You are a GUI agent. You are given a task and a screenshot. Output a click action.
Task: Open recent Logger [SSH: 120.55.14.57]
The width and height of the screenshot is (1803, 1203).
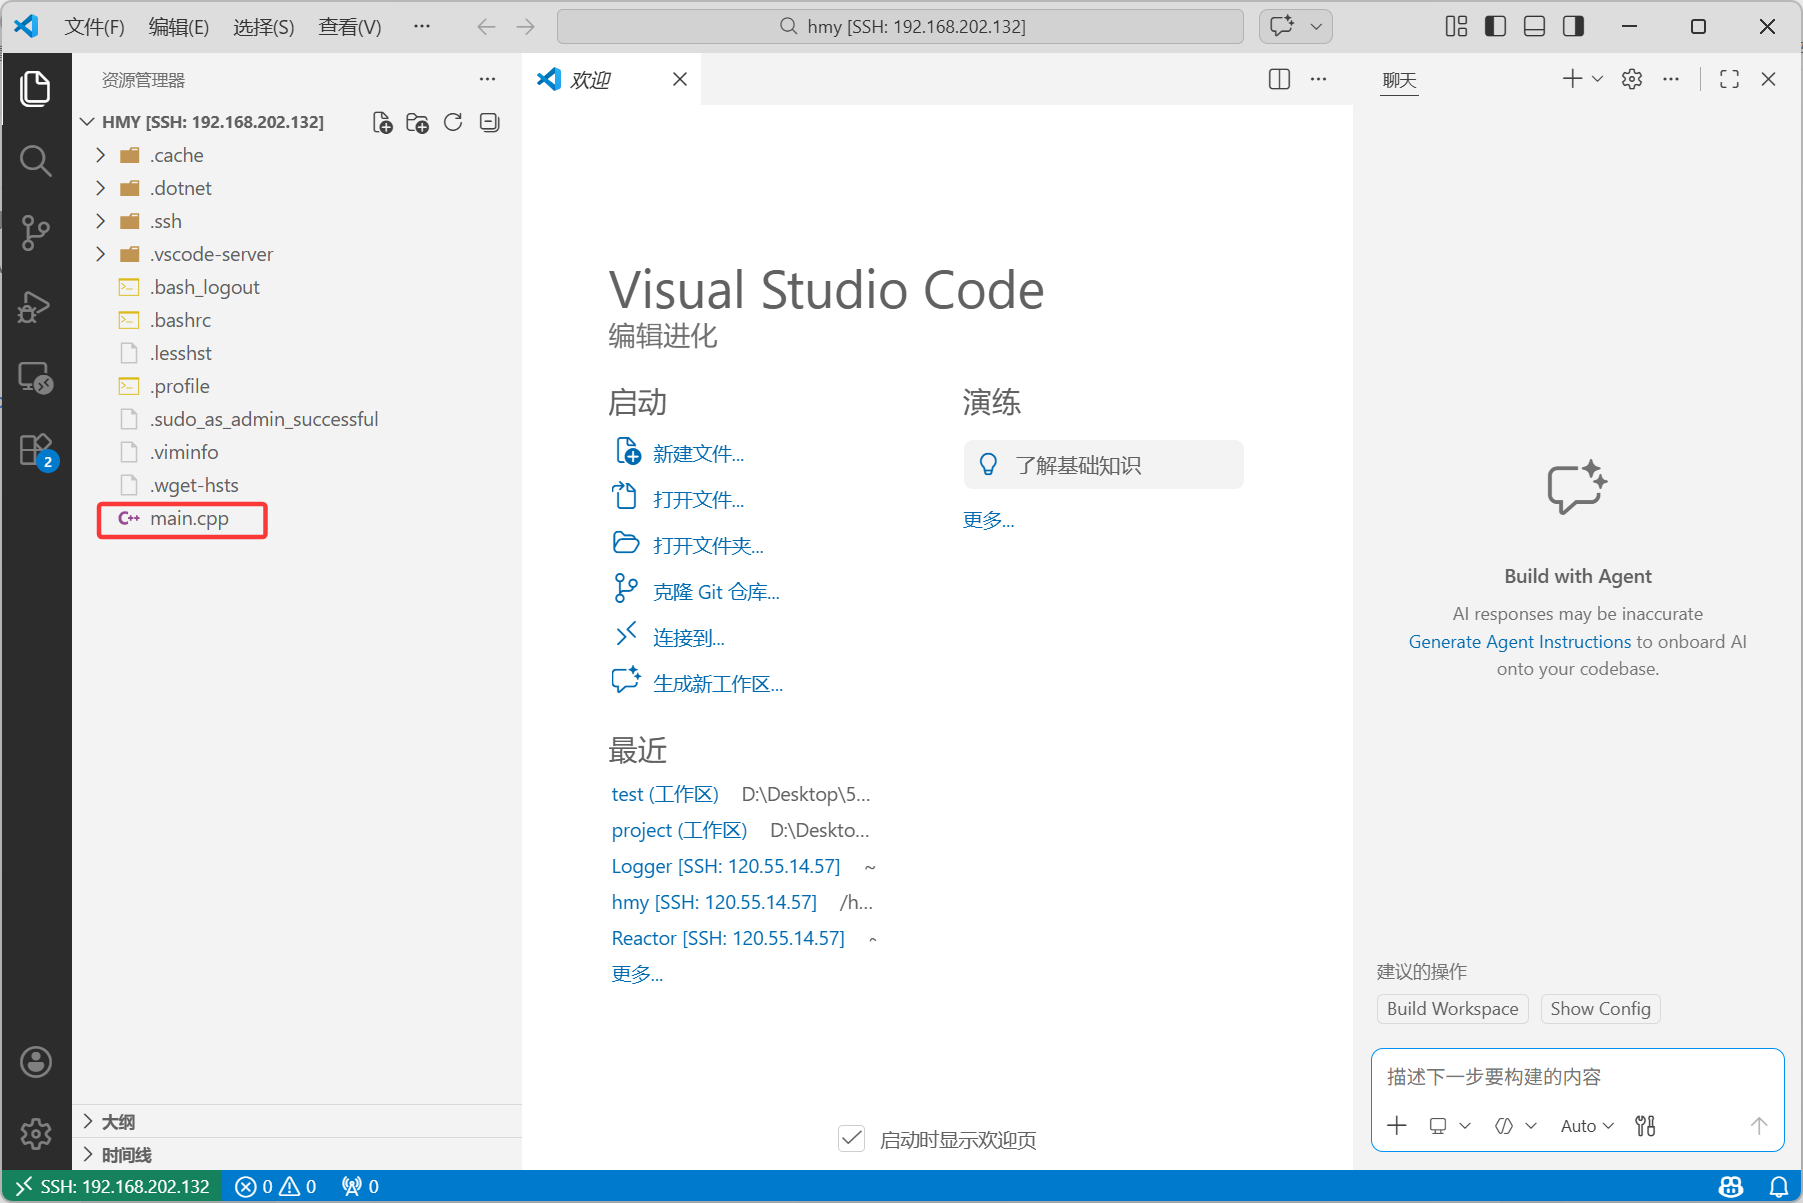tap(726, 866)
